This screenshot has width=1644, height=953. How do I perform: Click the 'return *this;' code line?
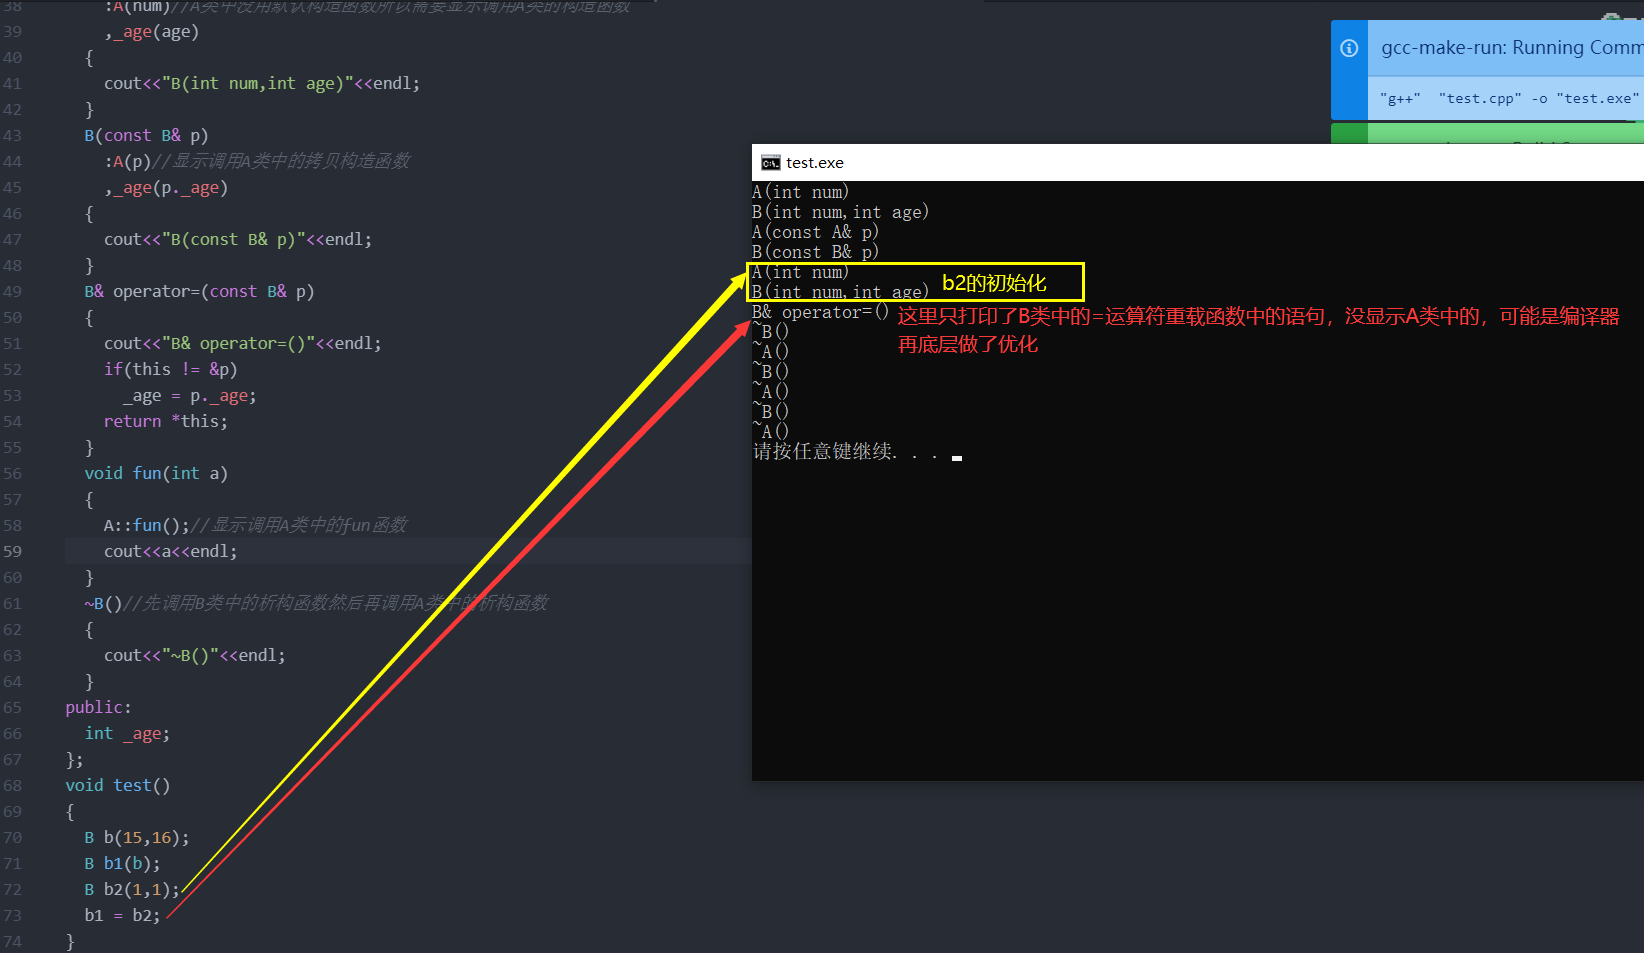(166, 421)
